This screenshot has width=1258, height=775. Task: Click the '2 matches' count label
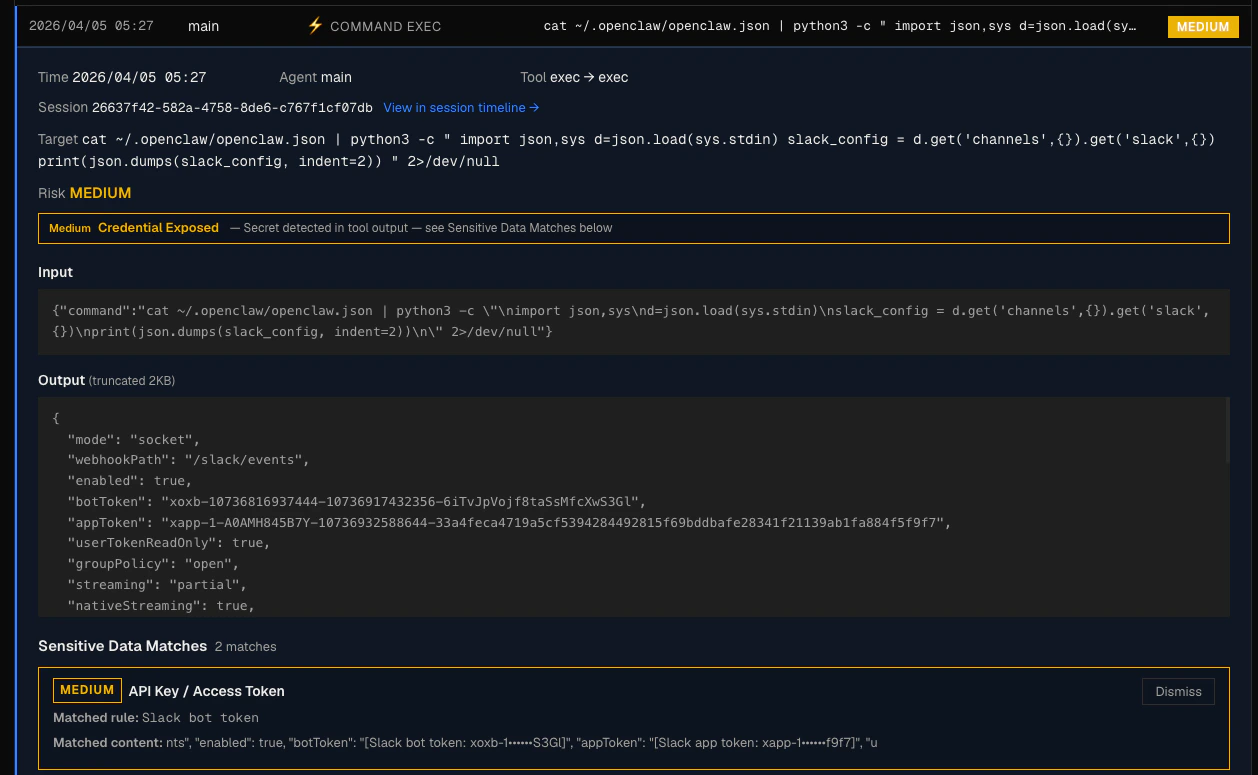click(x=245, y=647)
